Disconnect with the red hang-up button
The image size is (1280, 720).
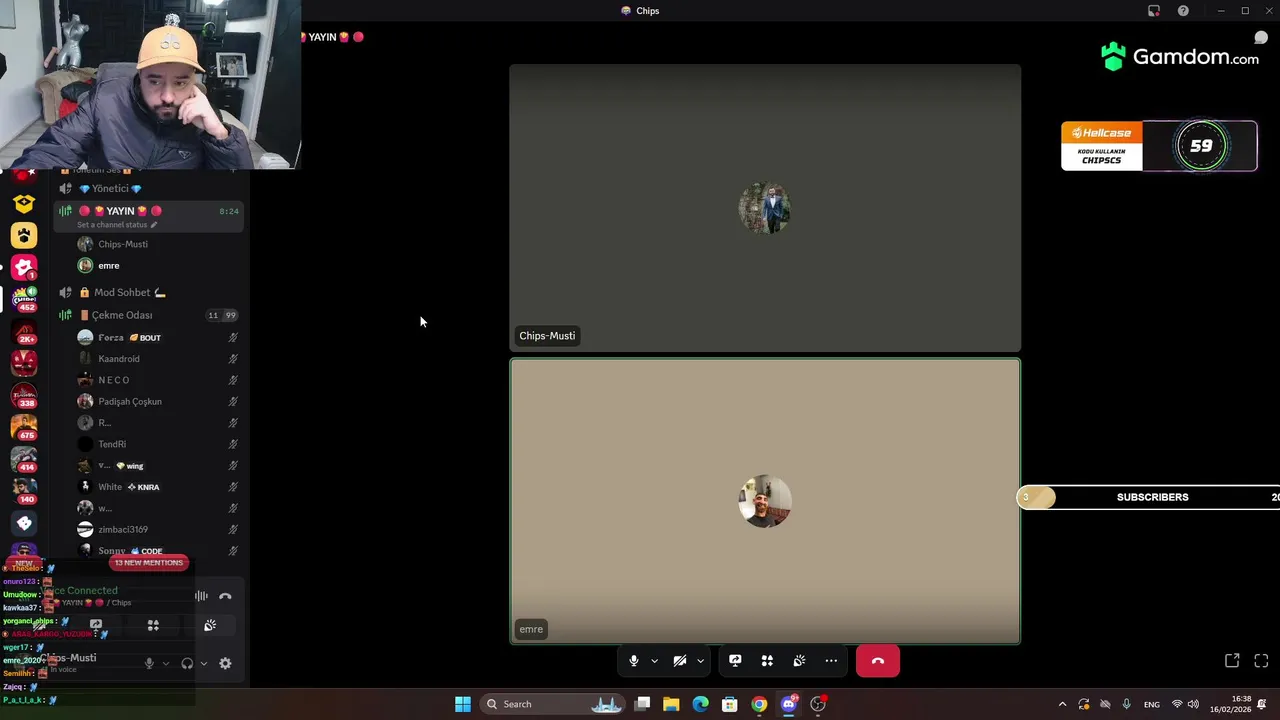pos(878,661)
